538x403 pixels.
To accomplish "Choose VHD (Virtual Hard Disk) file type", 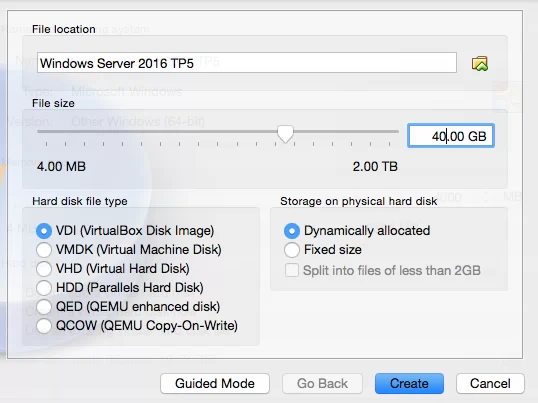I will (44, 269).
